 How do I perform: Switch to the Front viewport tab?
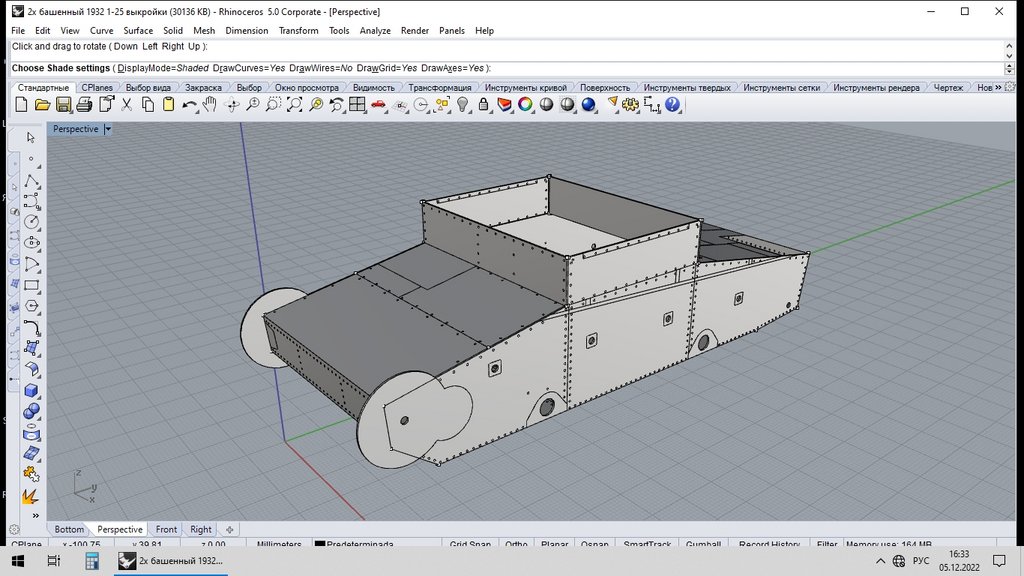pyautogui.click(x=166, y=529)
